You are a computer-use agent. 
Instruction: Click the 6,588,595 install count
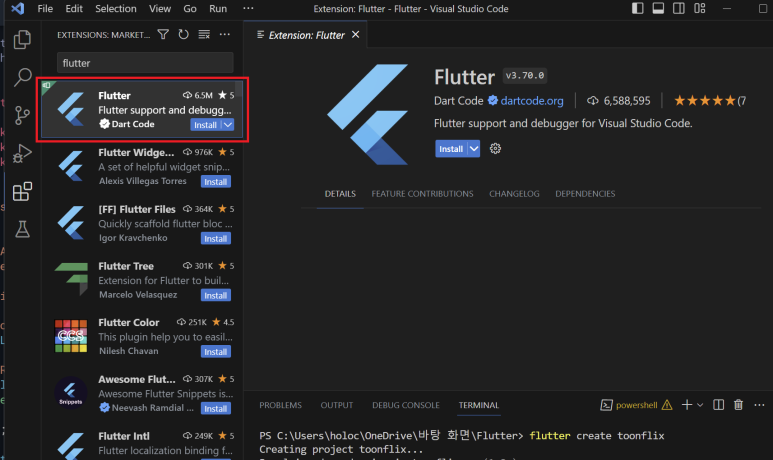pyautogui.click(x=627, y=101)
